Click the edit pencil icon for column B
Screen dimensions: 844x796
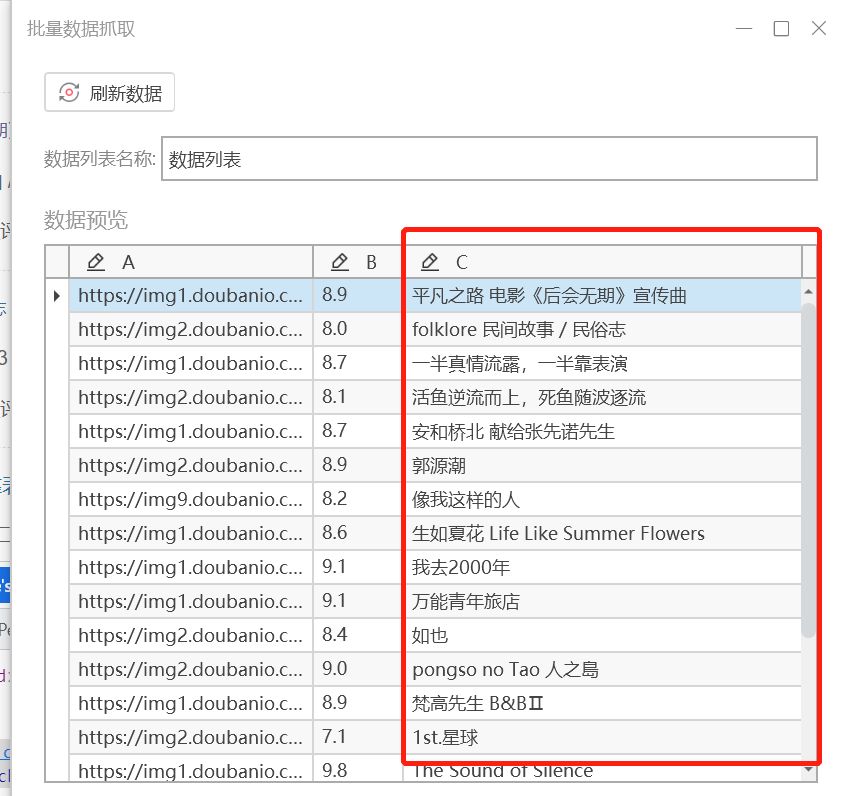(340, 262)
